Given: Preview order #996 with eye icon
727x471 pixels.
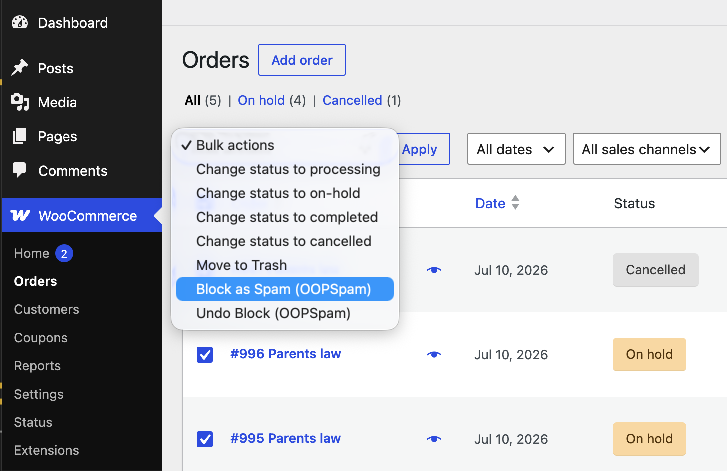Looking at the screenshot, I should click(434, 354).
